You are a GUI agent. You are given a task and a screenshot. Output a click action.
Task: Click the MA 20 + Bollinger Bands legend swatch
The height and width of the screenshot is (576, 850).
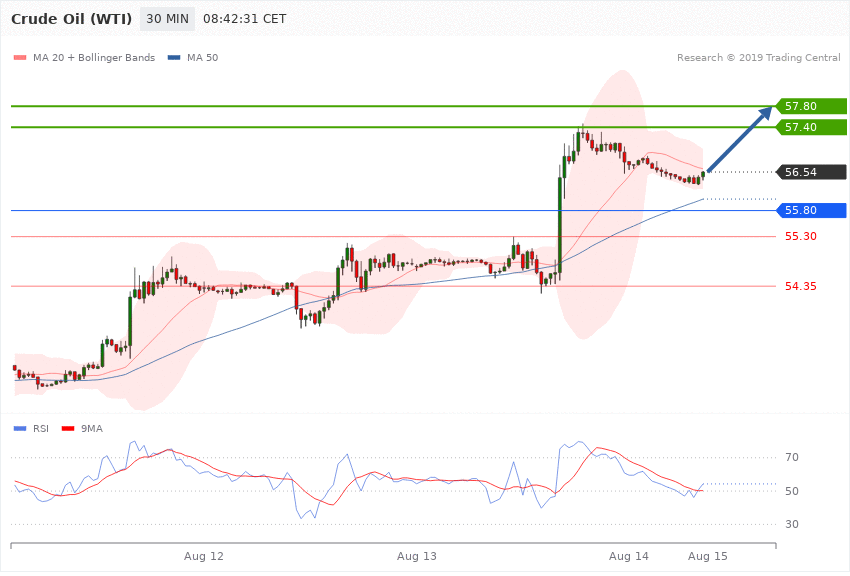point(20,58)
